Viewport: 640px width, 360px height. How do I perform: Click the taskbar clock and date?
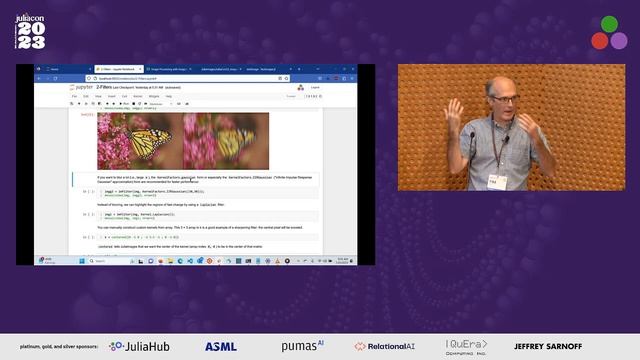tap(342, 261)
